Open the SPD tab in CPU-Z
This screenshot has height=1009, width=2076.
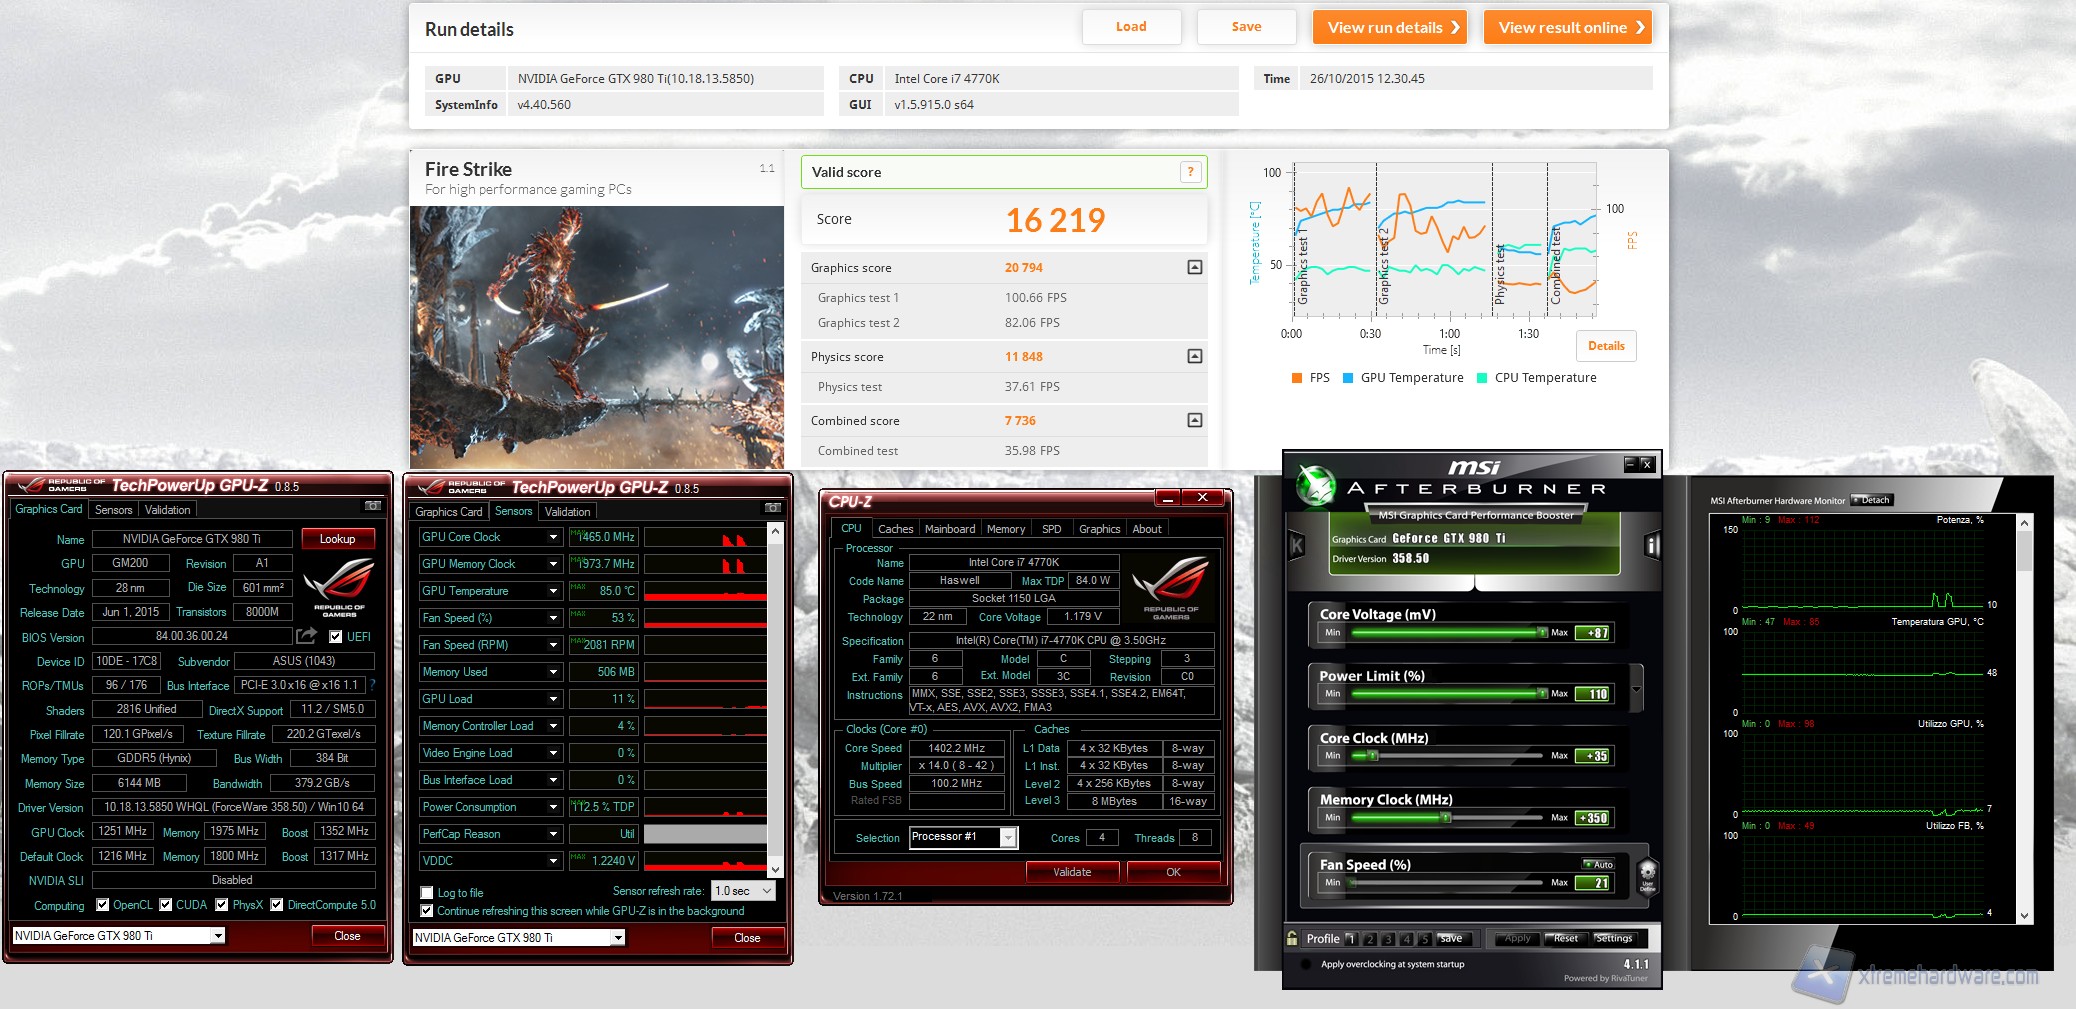(x=1051, y=529)
